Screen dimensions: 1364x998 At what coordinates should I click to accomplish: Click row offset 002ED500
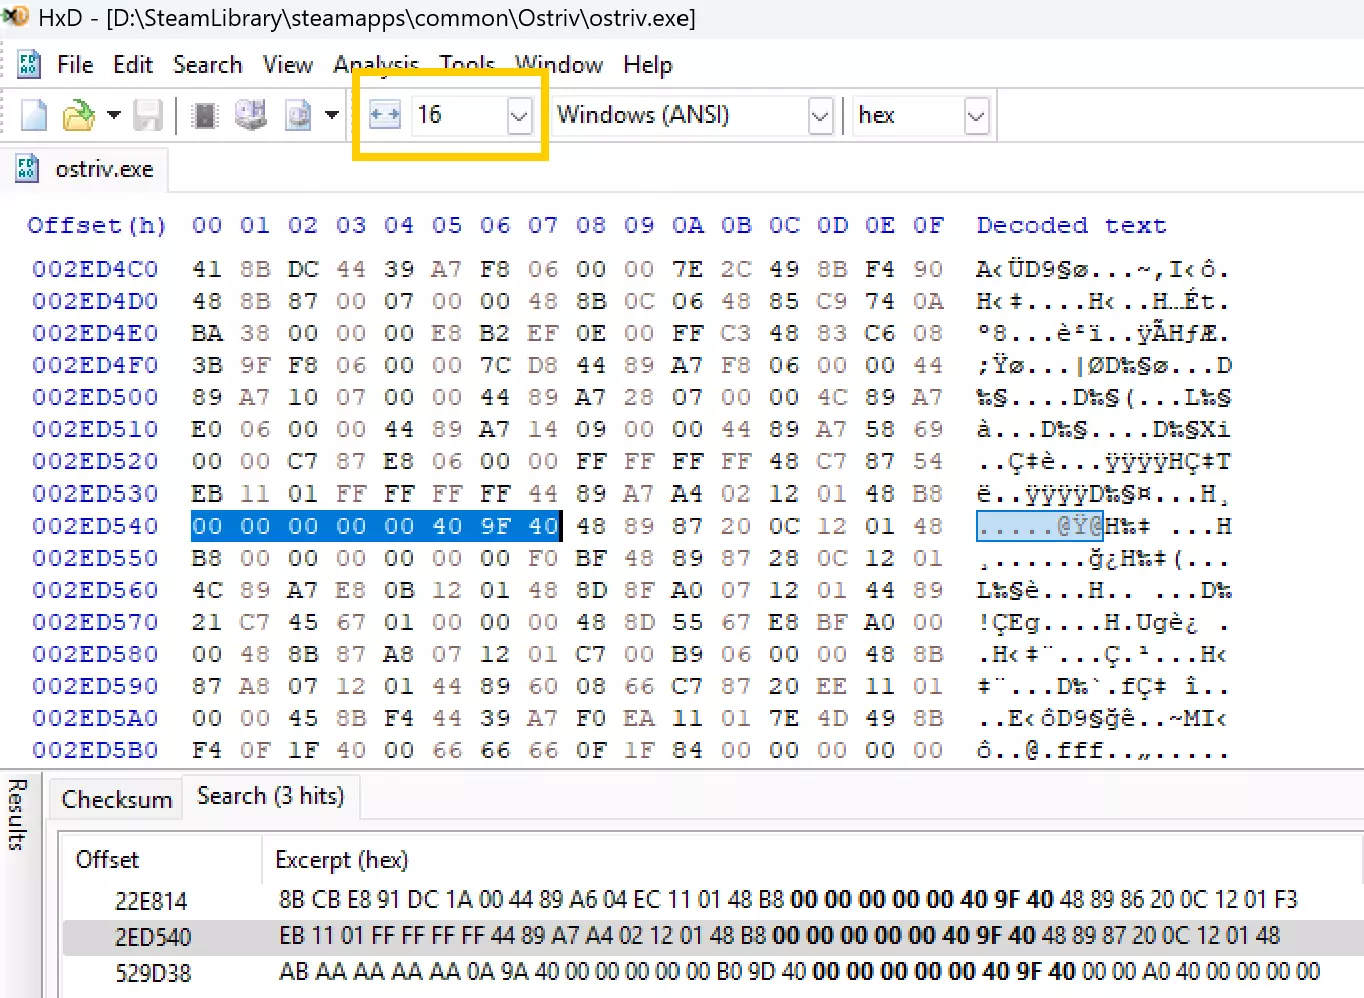click(95, 398)
